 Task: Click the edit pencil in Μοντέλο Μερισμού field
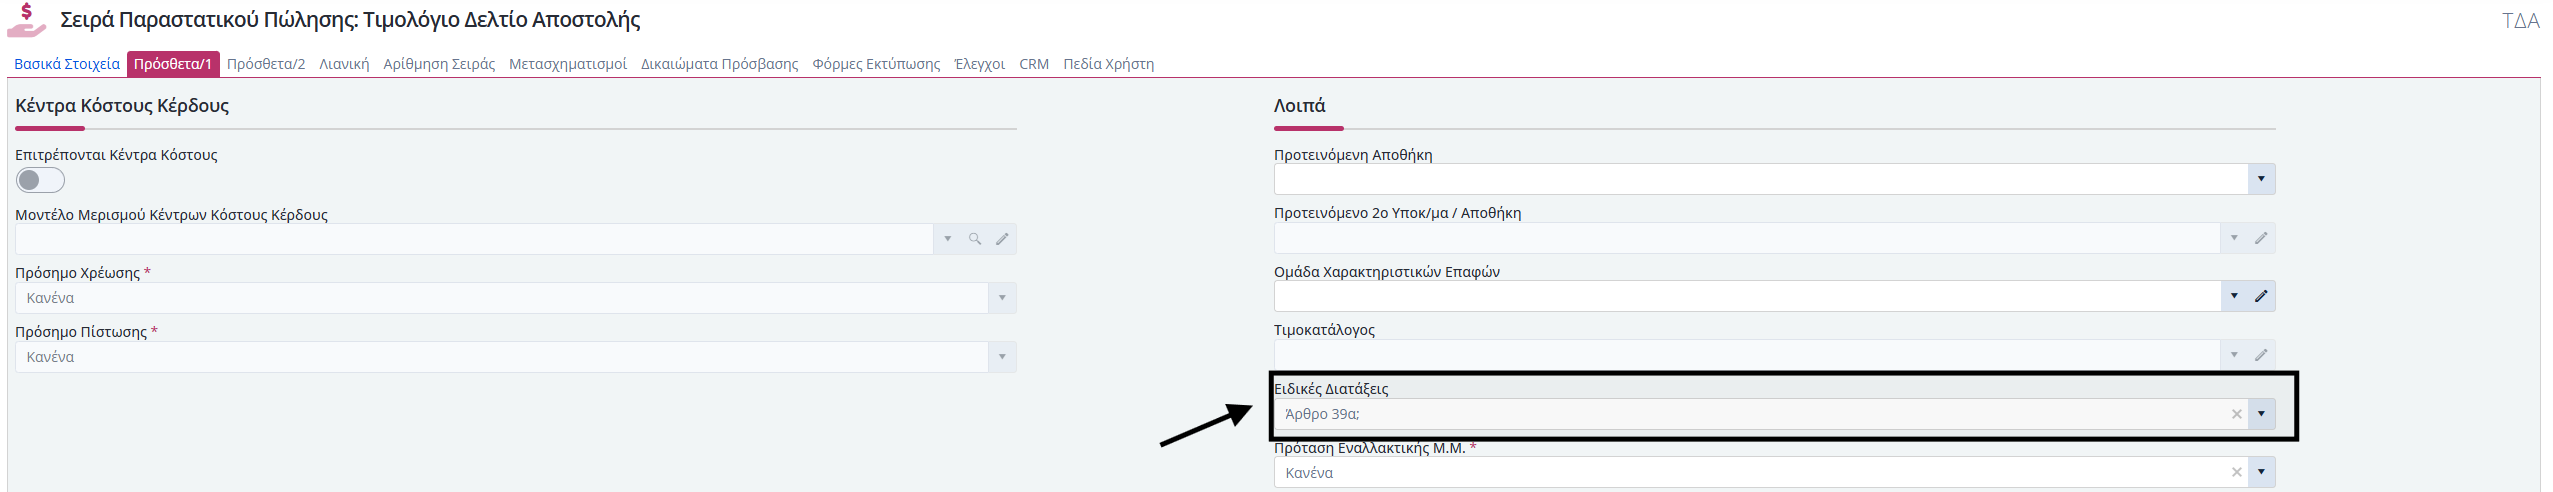click(x=1002, y=239)
